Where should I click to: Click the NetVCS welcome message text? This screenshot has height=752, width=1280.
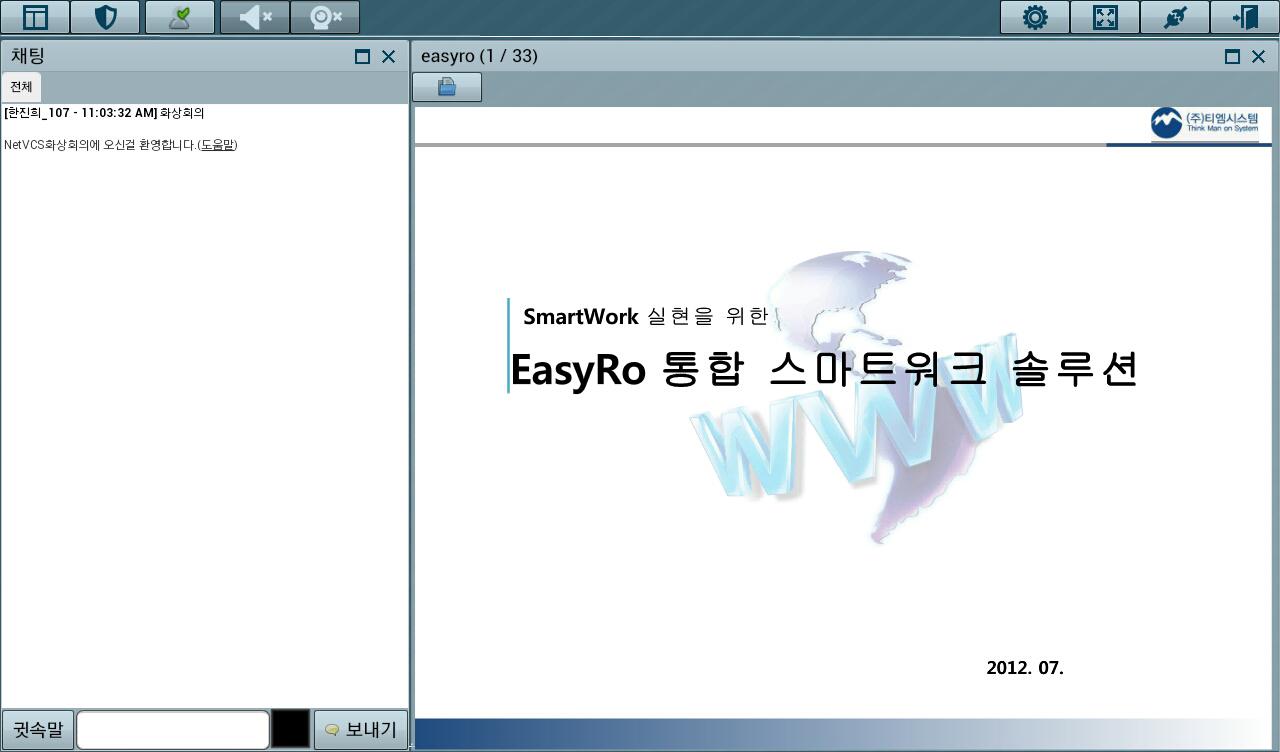coord(120,145)
